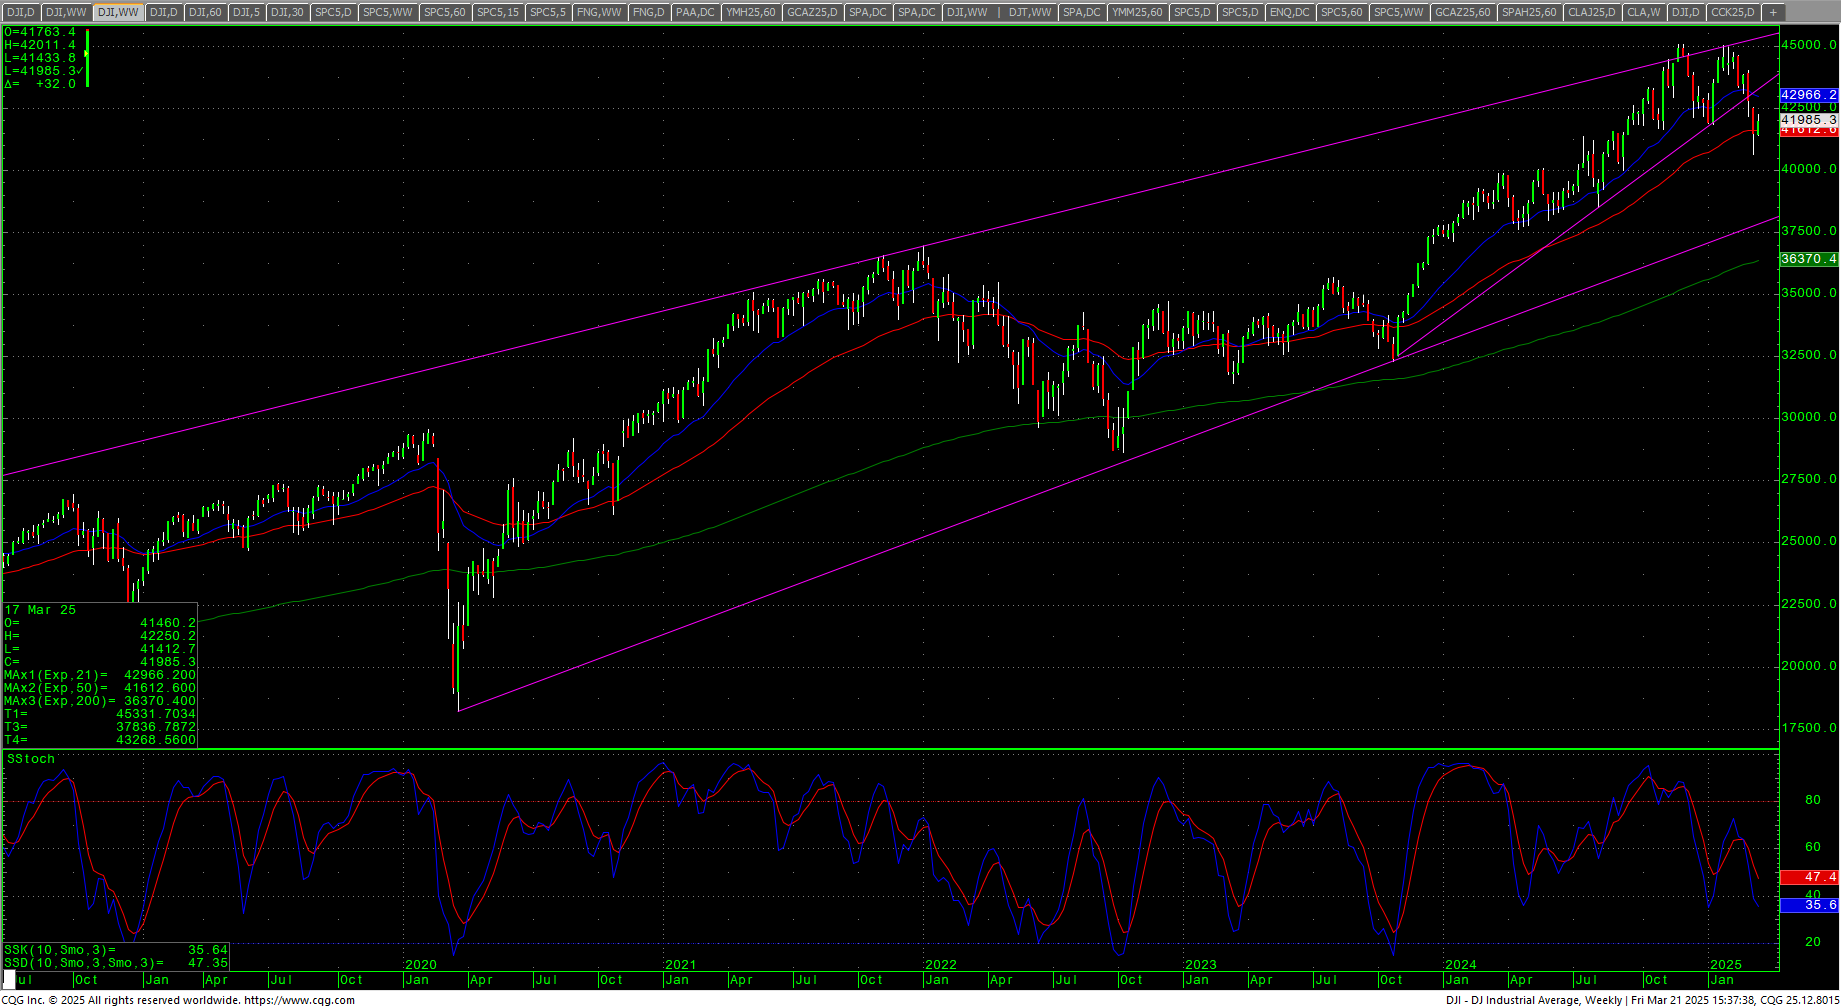Open the SPC5,15 chart tab
This screenshot has width=1841, height=1008.
497,12
